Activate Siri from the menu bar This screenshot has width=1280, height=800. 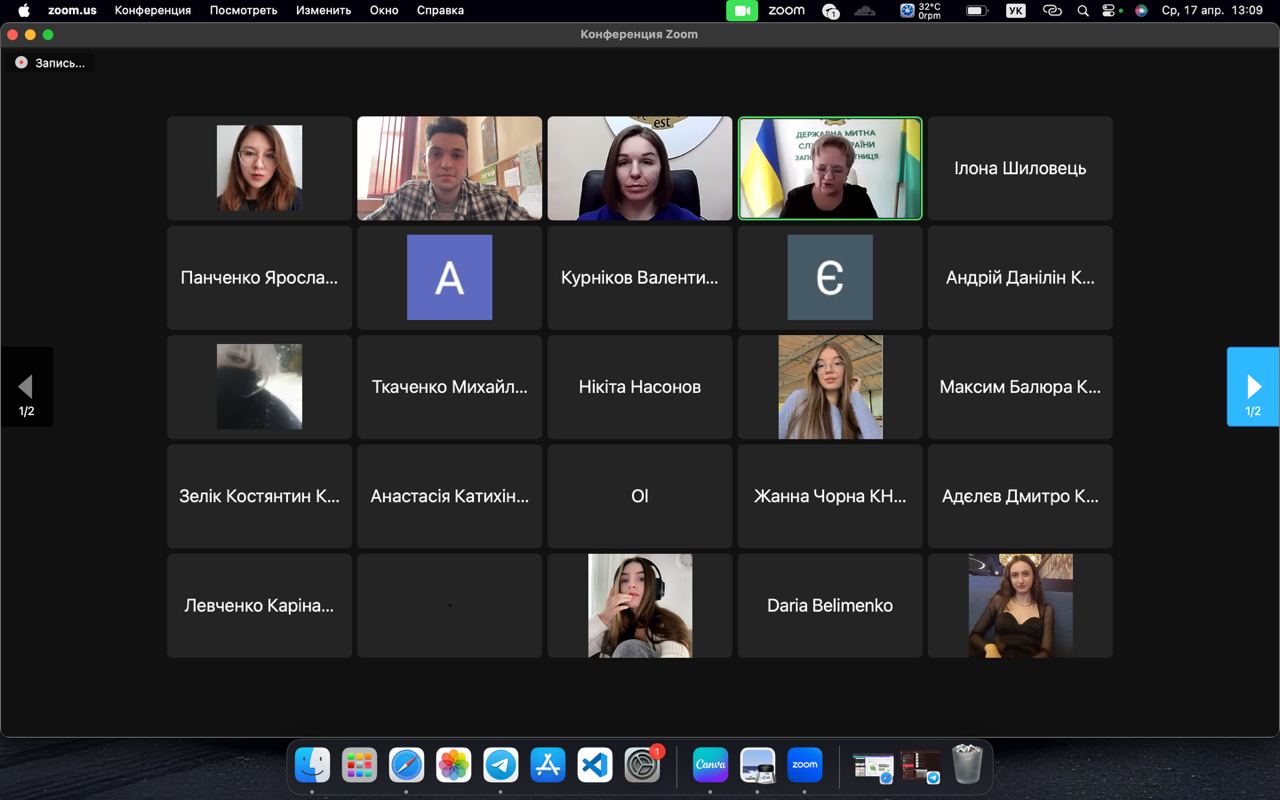tap(1141, 11)
